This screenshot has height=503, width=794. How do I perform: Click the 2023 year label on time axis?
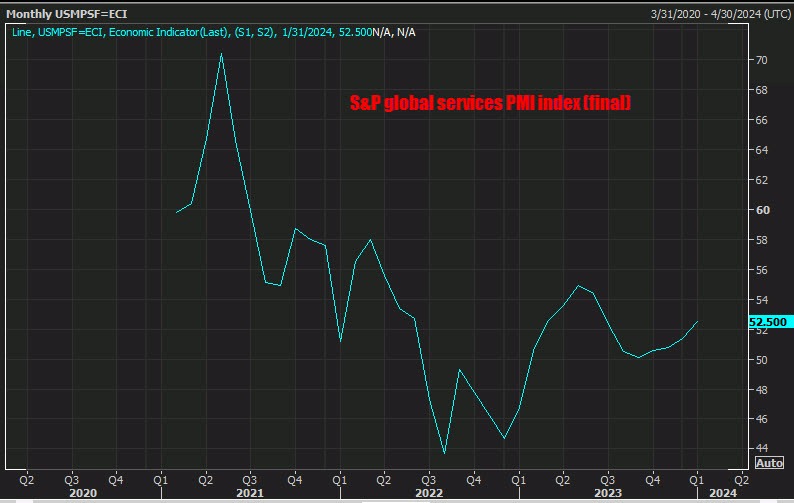pos(608,493)
